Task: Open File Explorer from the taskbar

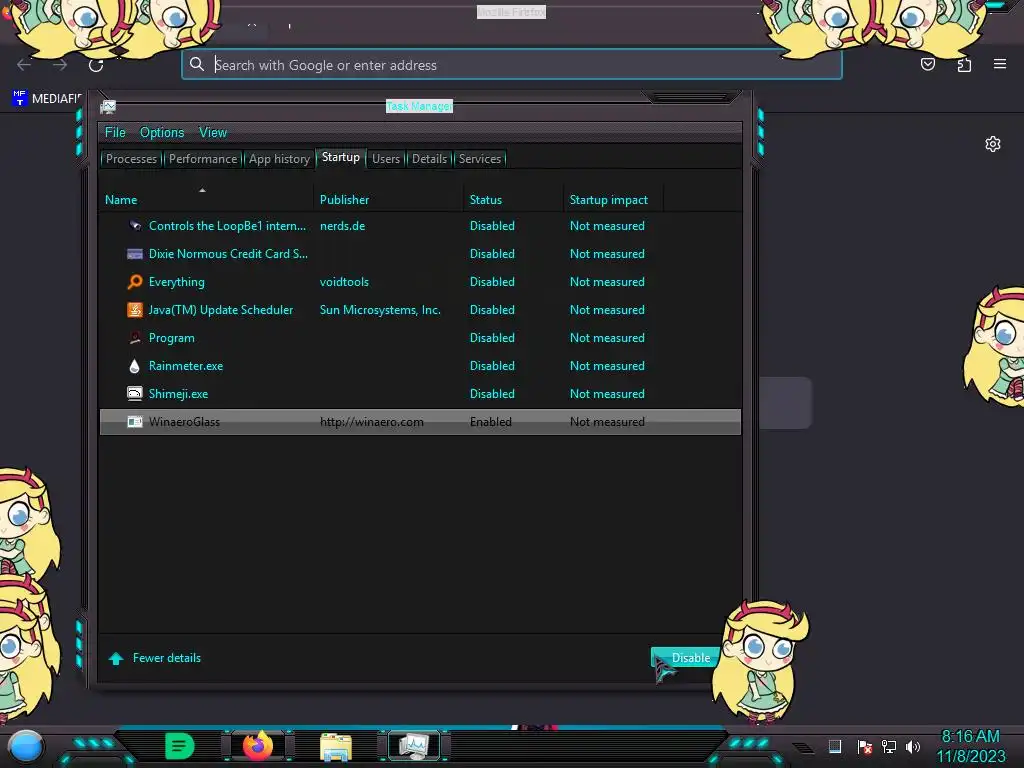Action: (x=336, y=746)
